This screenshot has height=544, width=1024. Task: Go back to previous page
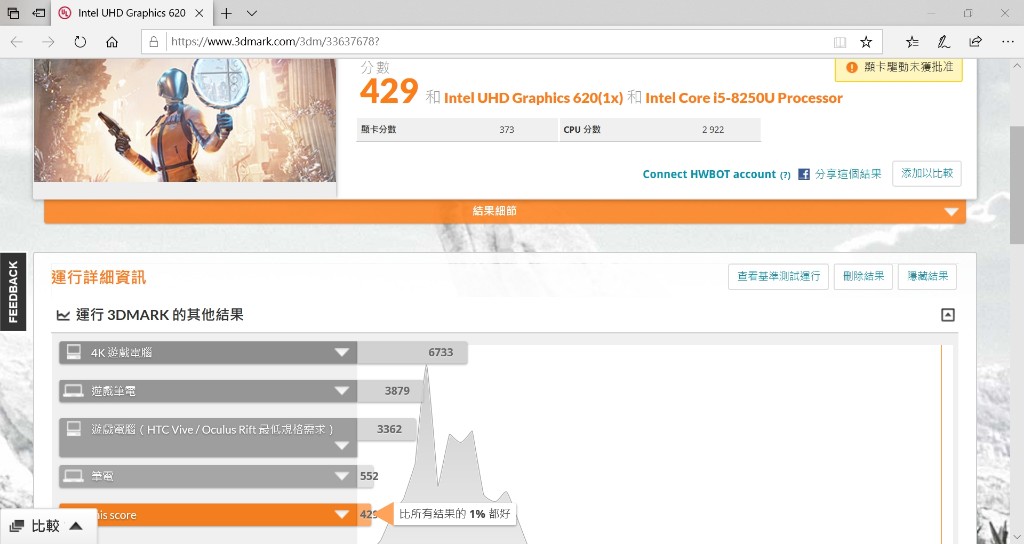tap(17, 42)
